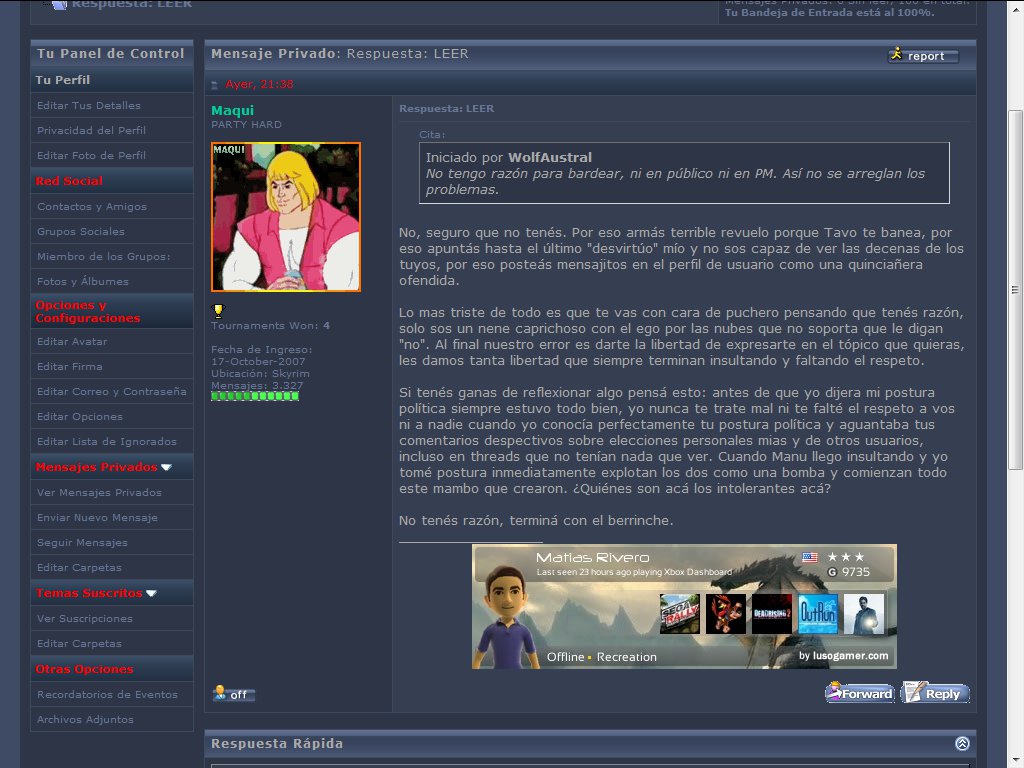
Task: Click the Red Social section header
Action: pyautogui.click(x=112, y=181)
